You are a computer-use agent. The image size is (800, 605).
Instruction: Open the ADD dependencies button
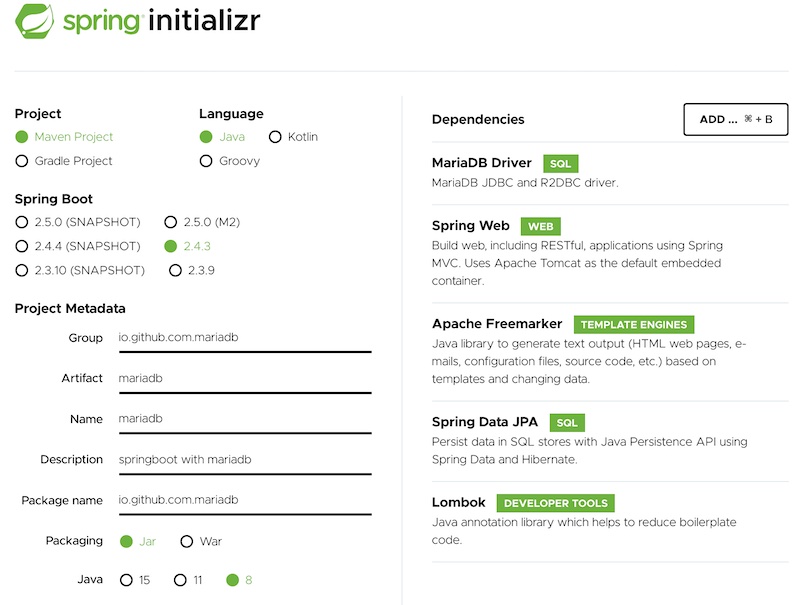[736, 119]
